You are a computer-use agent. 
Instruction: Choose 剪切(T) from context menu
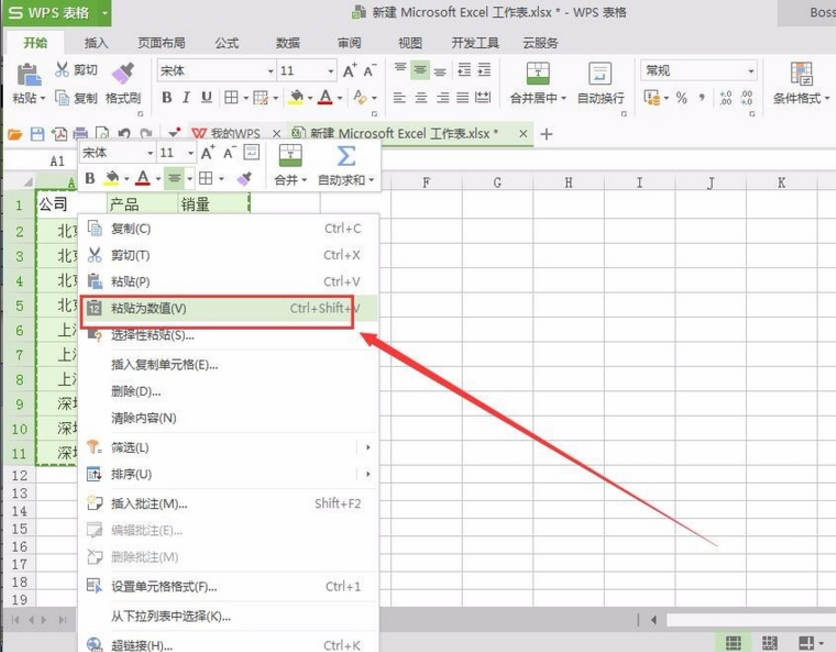(229, 255)
